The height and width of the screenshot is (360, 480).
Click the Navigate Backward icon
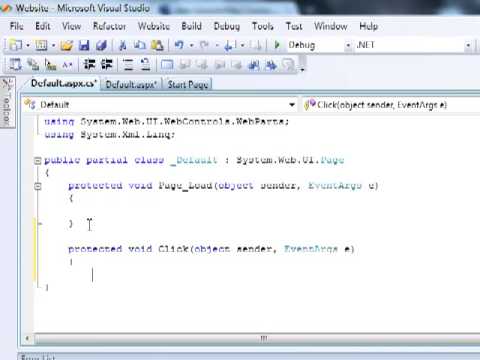(x=231, y=45)
